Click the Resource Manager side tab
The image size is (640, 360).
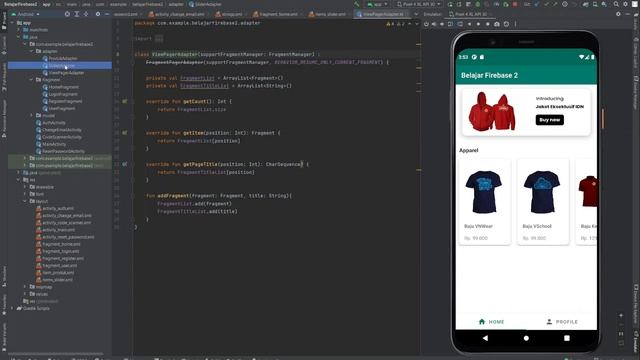(4, 118)
